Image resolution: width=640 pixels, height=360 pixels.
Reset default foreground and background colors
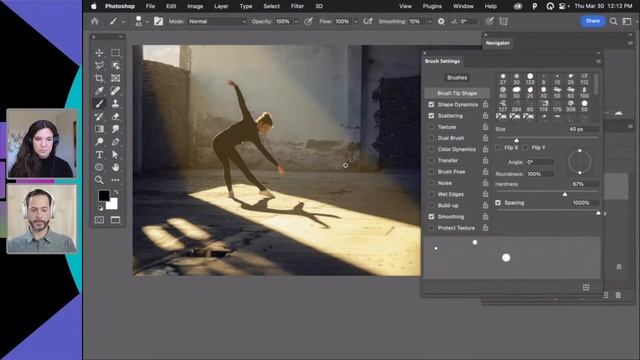(x=100, y=208)
